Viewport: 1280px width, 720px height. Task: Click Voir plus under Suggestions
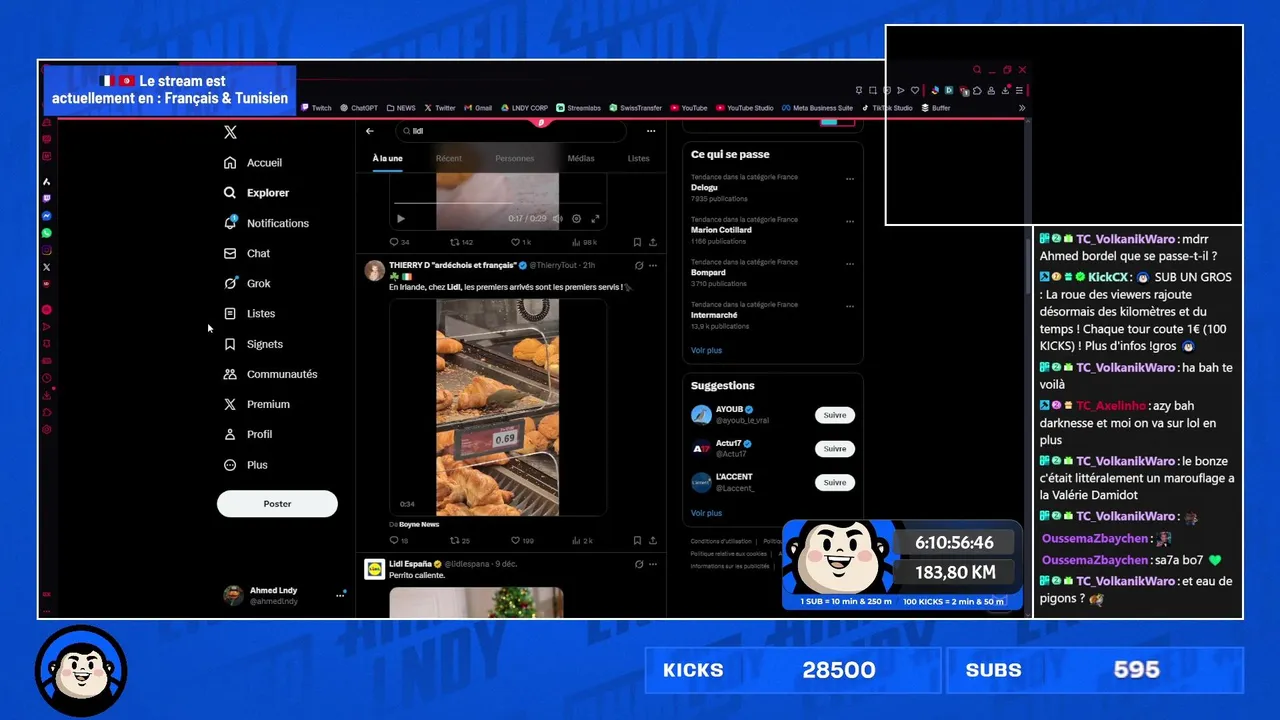pyautogui.click(x=706, y=513)
